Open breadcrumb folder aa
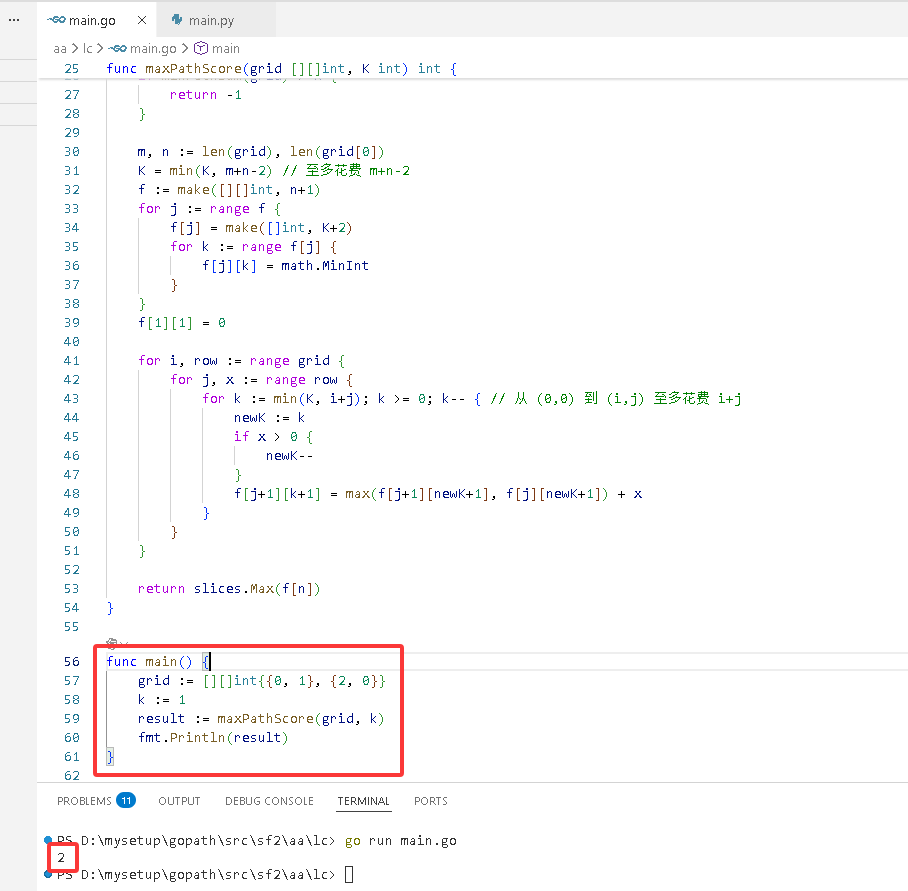The image size is (908, 891). coord(60,49)
